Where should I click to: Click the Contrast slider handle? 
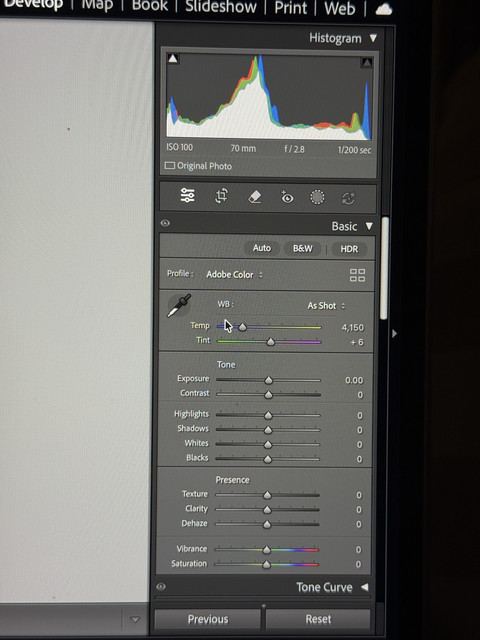268,395
